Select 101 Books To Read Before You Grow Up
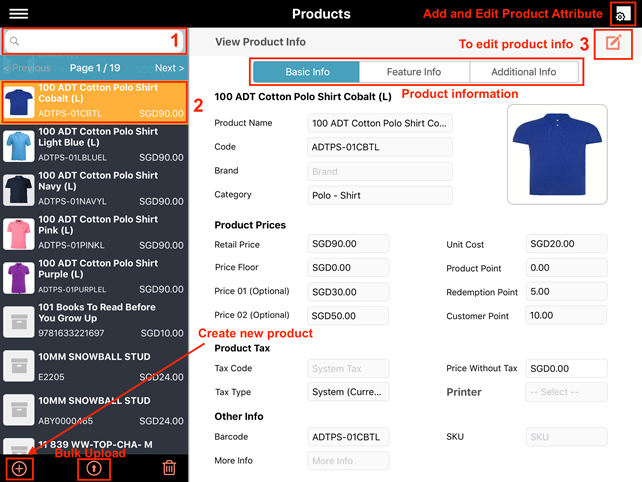 click(x=94, y=321)
